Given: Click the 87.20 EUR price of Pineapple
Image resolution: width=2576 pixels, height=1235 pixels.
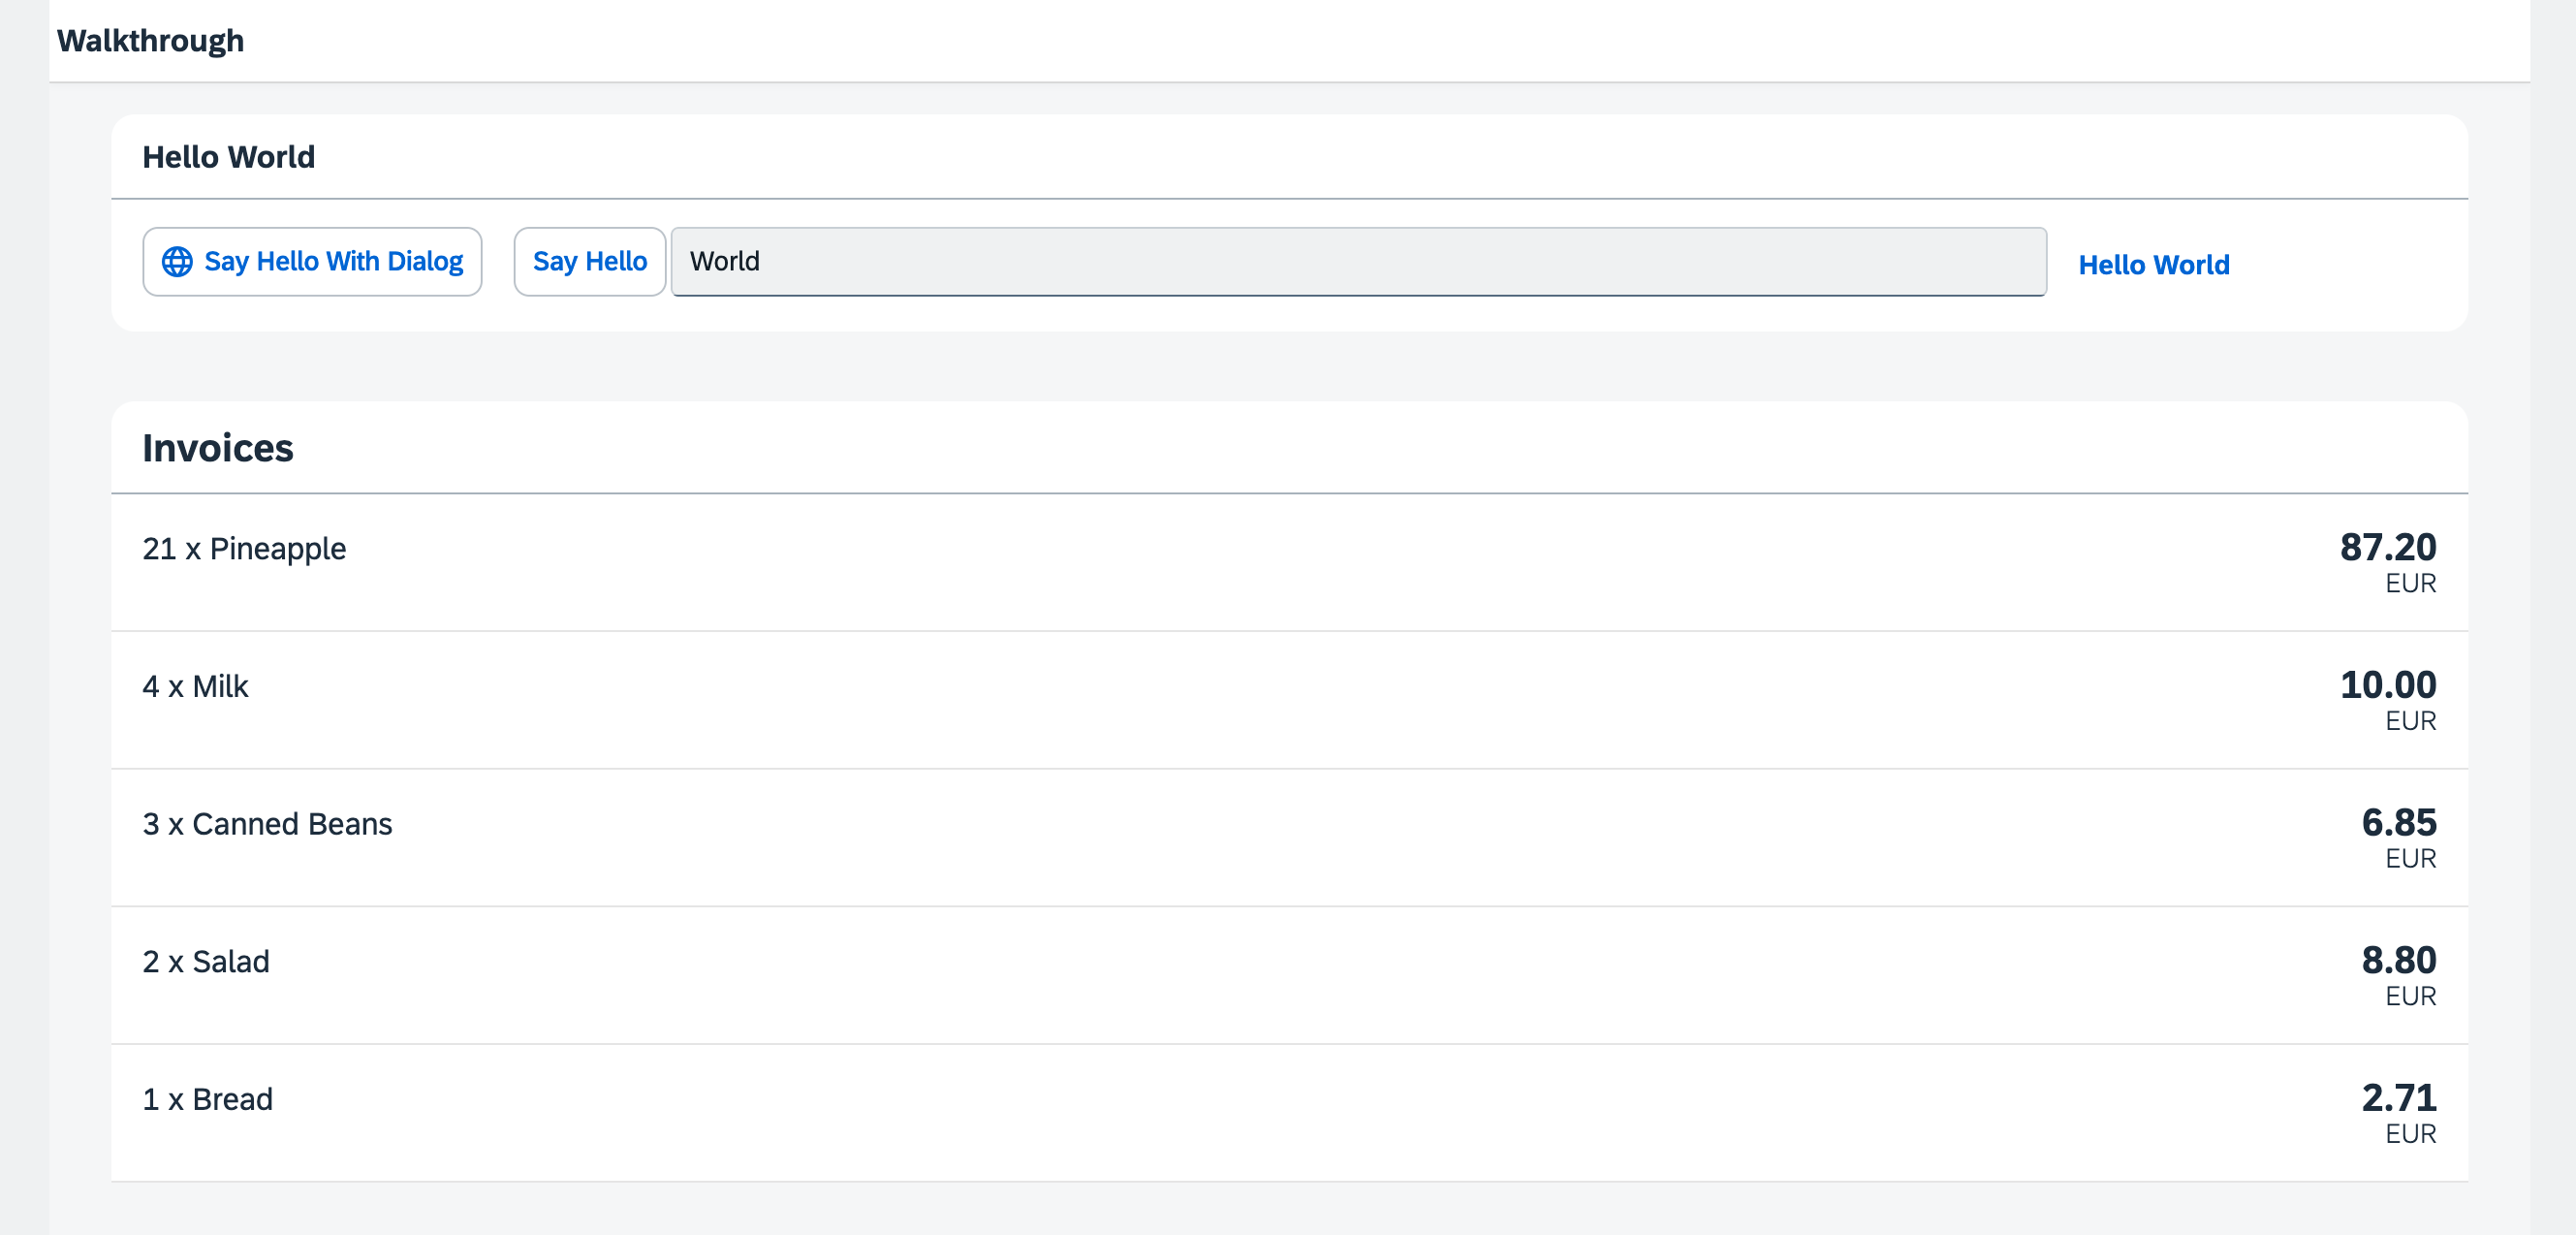Looking at the screenshot, I should (x=2388, y=548).
